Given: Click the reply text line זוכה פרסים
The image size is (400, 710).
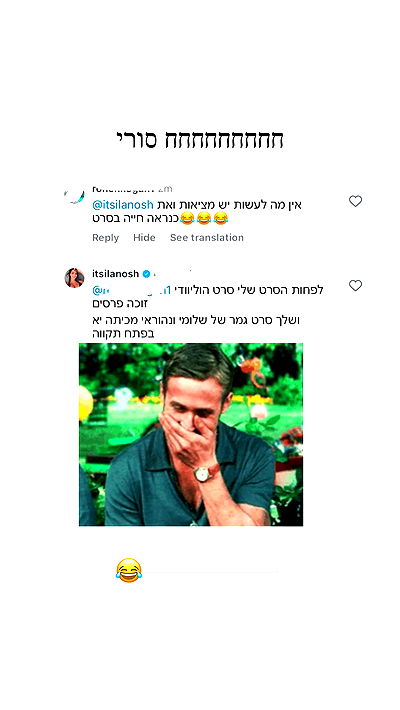Looking at the screenshot, I should (120, 304).
